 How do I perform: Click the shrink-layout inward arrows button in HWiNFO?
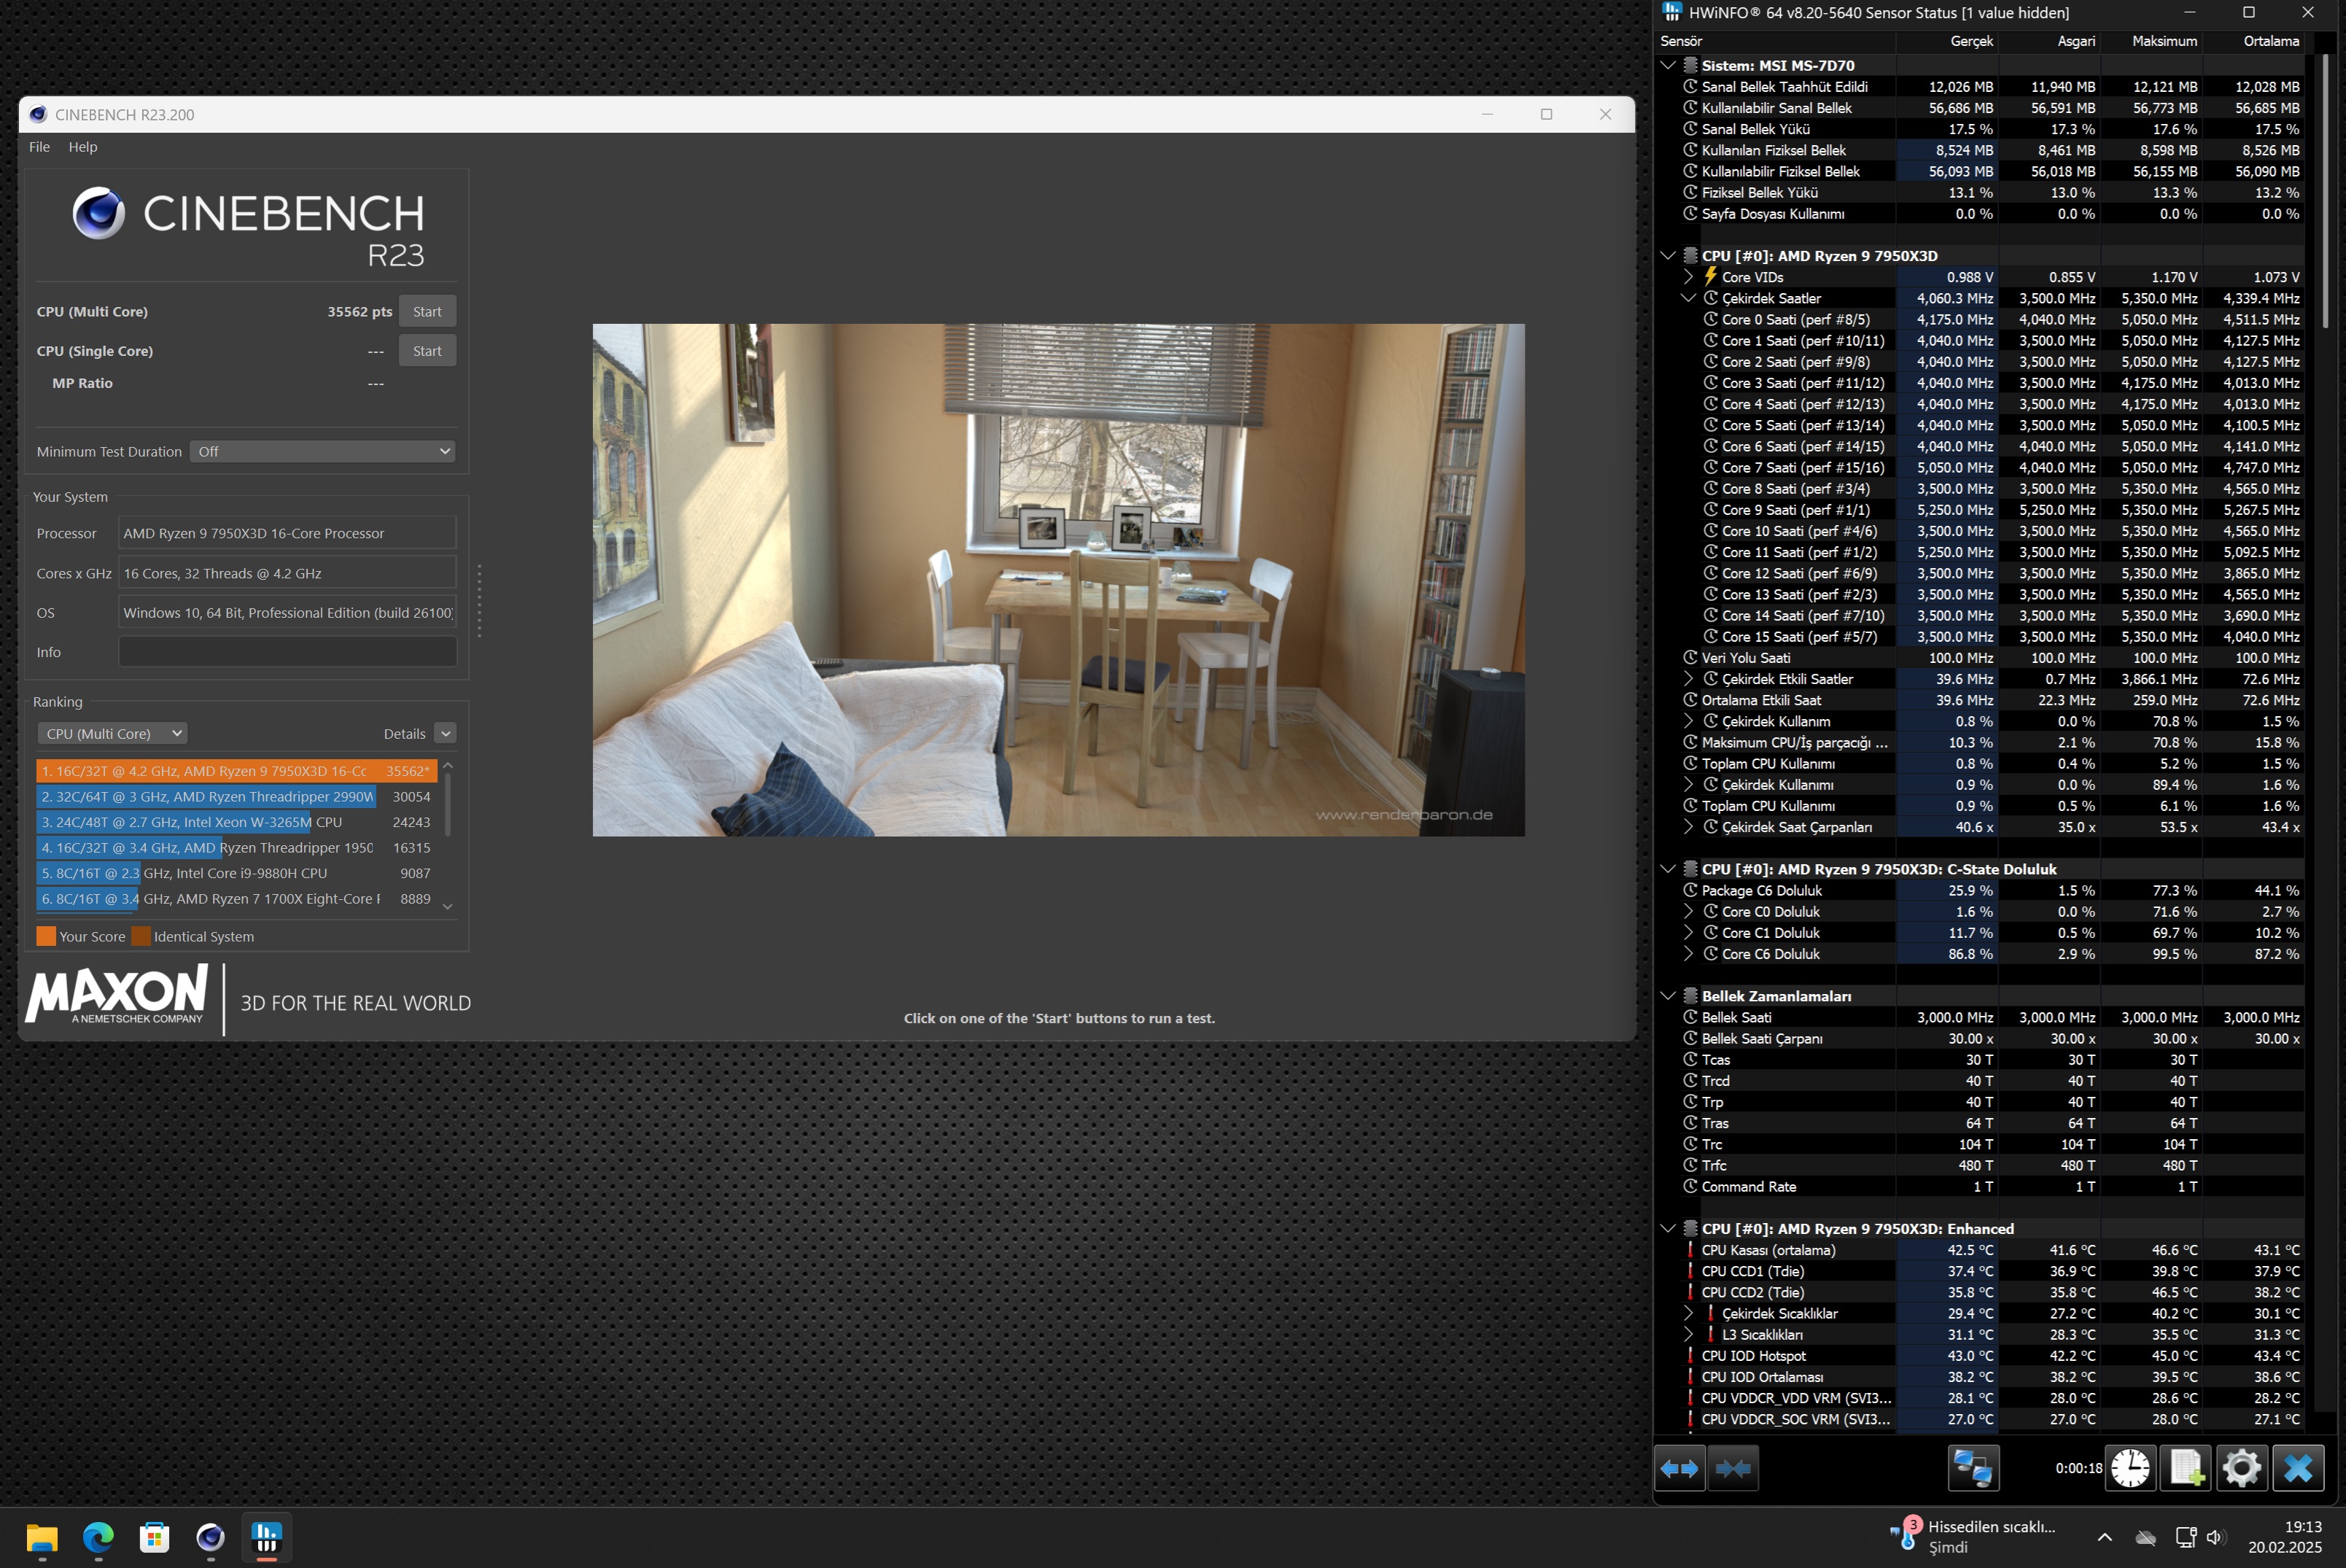(1732, 1468)
